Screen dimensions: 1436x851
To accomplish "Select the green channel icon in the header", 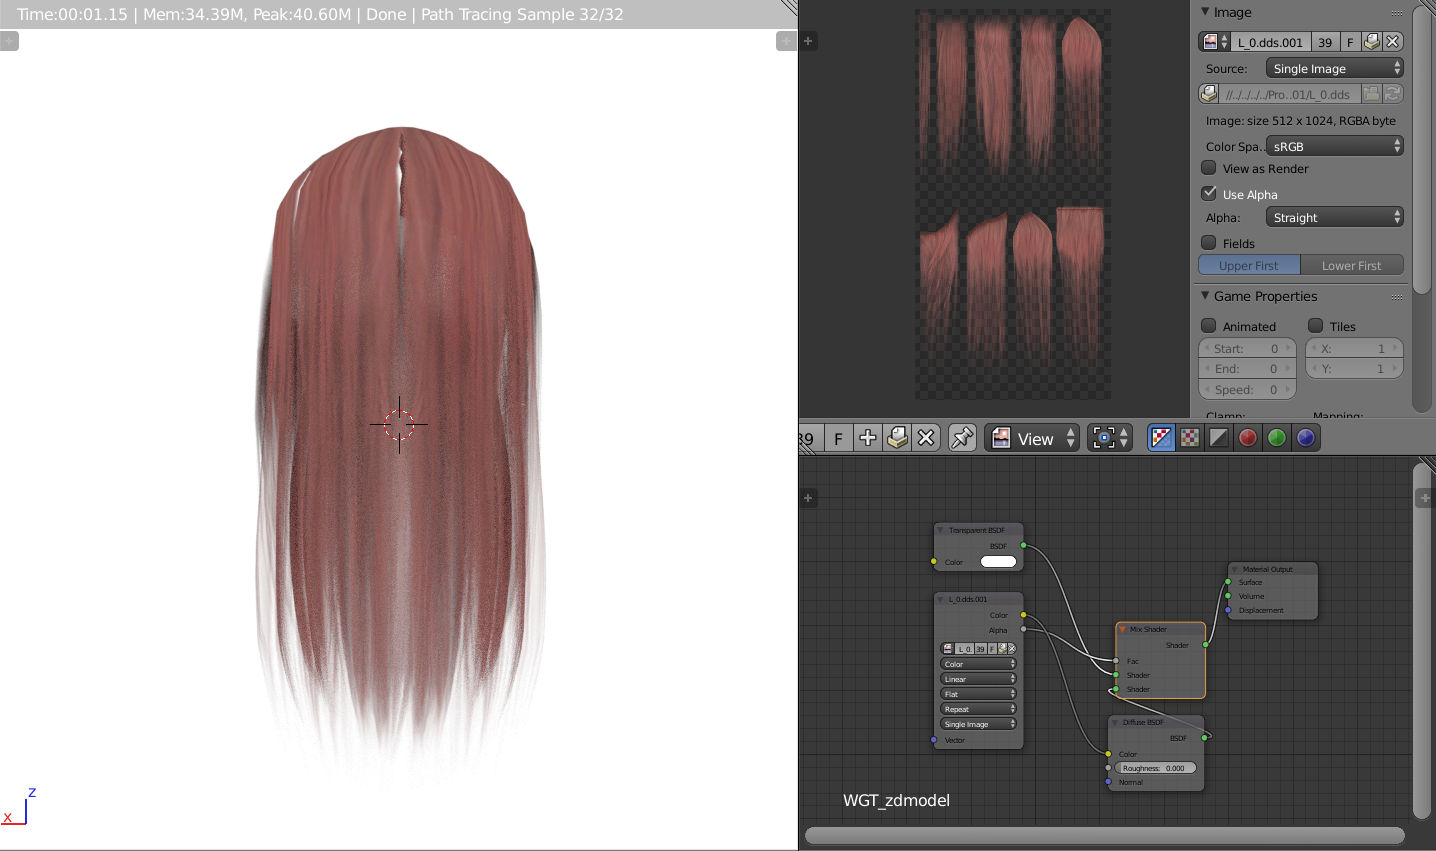I will pos(1276,437).
